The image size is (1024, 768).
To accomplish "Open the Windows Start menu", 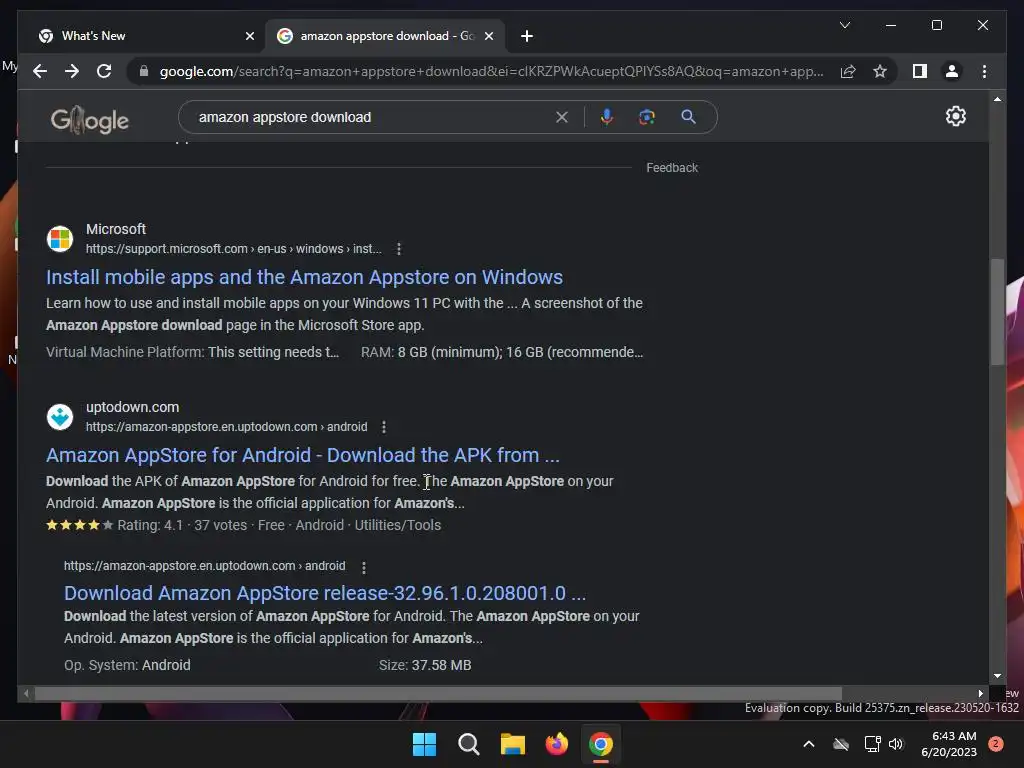I will coord(424,744).
